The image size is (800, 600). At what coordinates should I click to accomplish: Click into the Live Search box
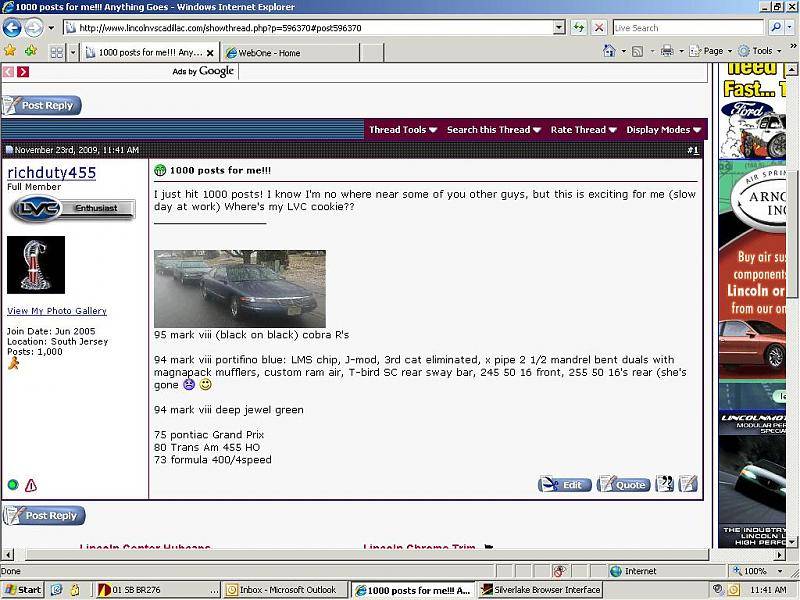click(x=689, y=28)
